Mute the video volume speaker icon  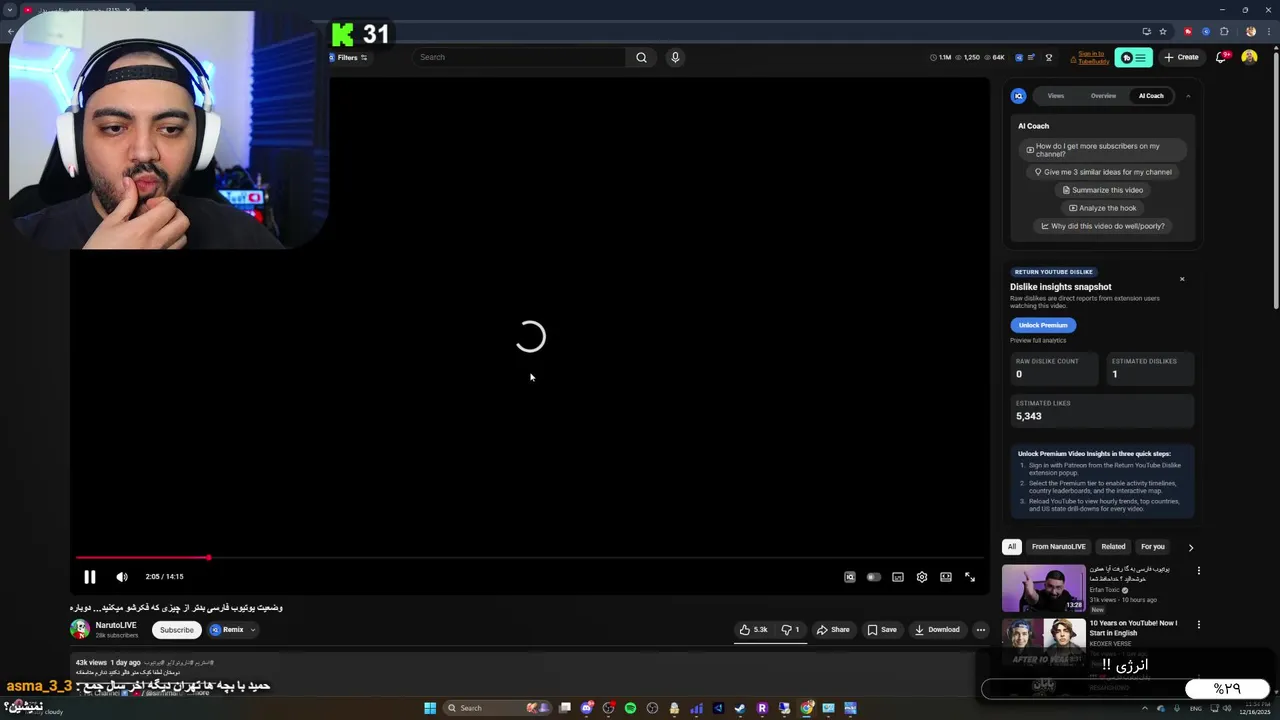[x=122, y=577]
